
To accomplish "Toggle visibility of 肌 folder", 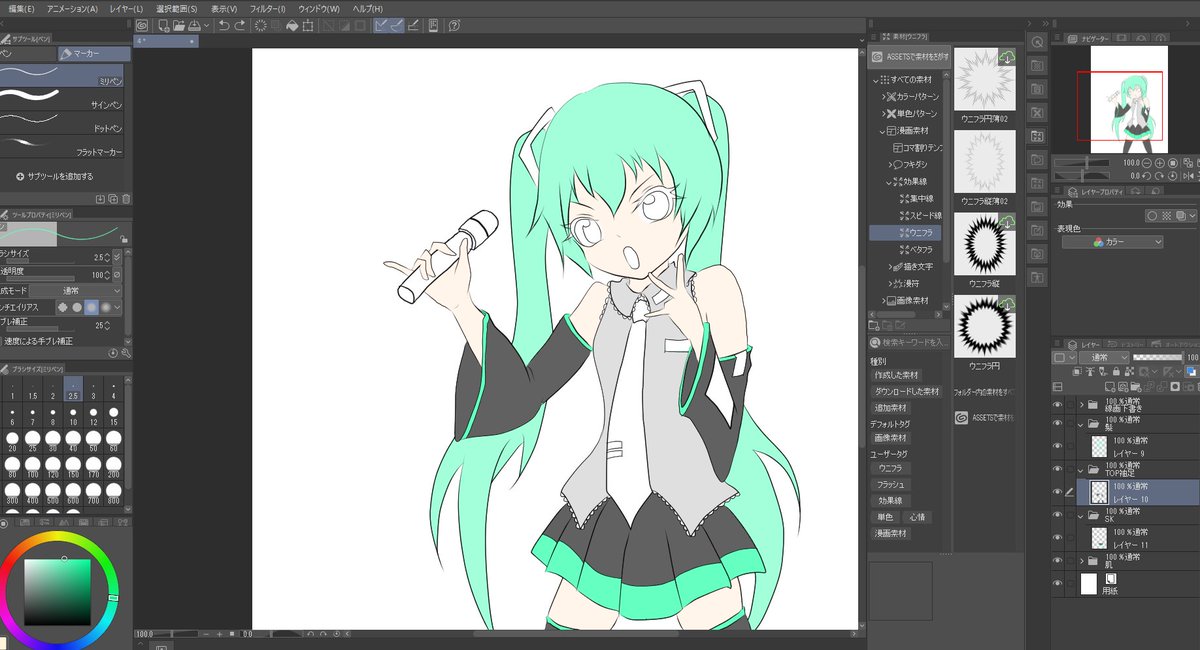I will (x=1057, y=560).
